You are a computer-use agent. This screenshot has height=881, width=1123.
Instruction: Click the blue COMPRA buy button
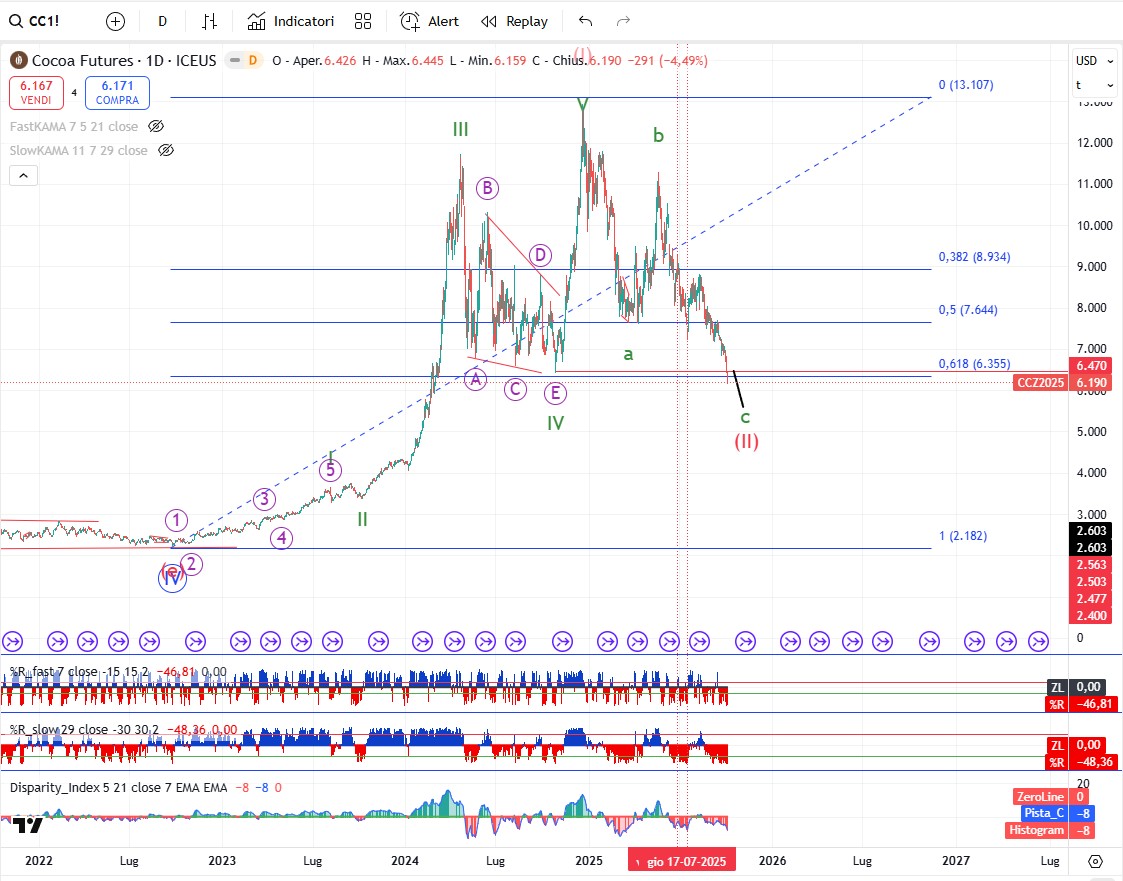[x=117, y=93]
